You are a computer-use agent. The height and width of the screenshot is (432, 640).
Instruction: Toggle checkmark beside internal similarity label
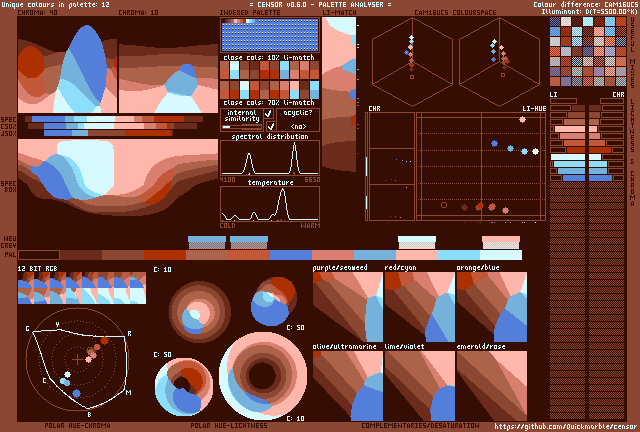pyautogui.click(x=269, y=114)
